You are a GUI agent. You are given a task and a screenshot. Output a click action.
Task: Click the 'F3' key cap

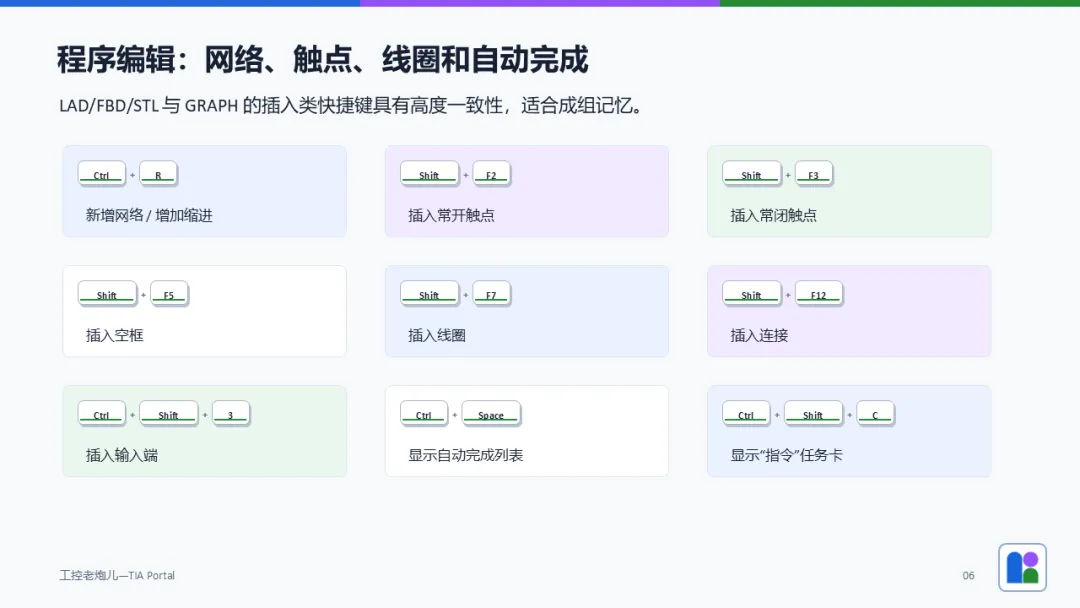813,174
